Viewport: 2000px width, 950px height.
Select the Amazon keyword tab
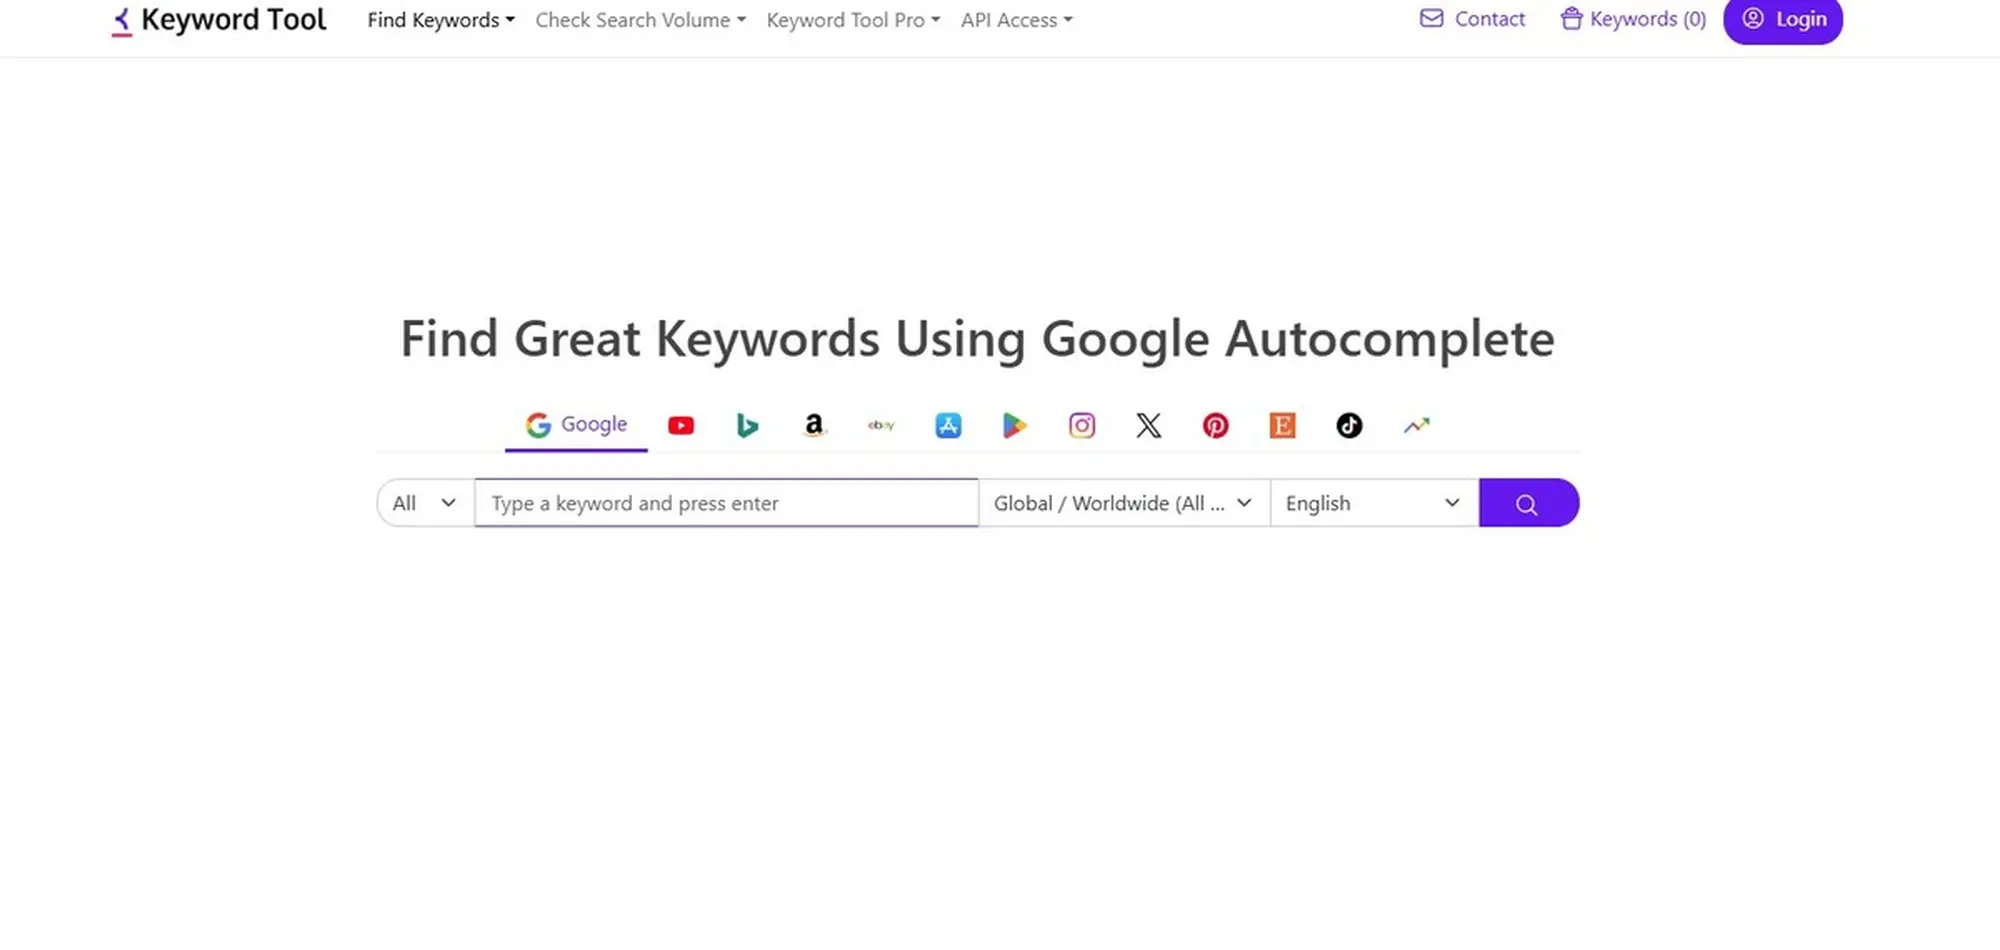pyautogui.click(x=814, y=426)
